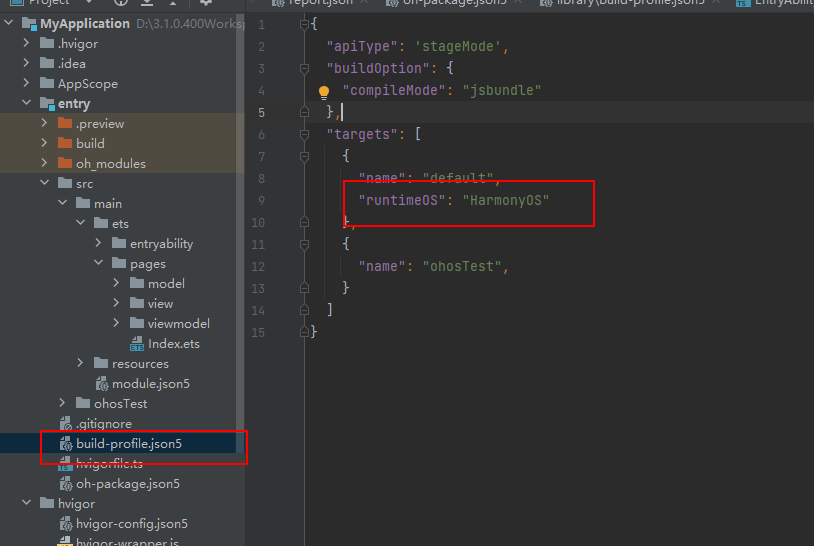Click the orange .preview folder icon
The image size is (814, 546).
(65, 124)
